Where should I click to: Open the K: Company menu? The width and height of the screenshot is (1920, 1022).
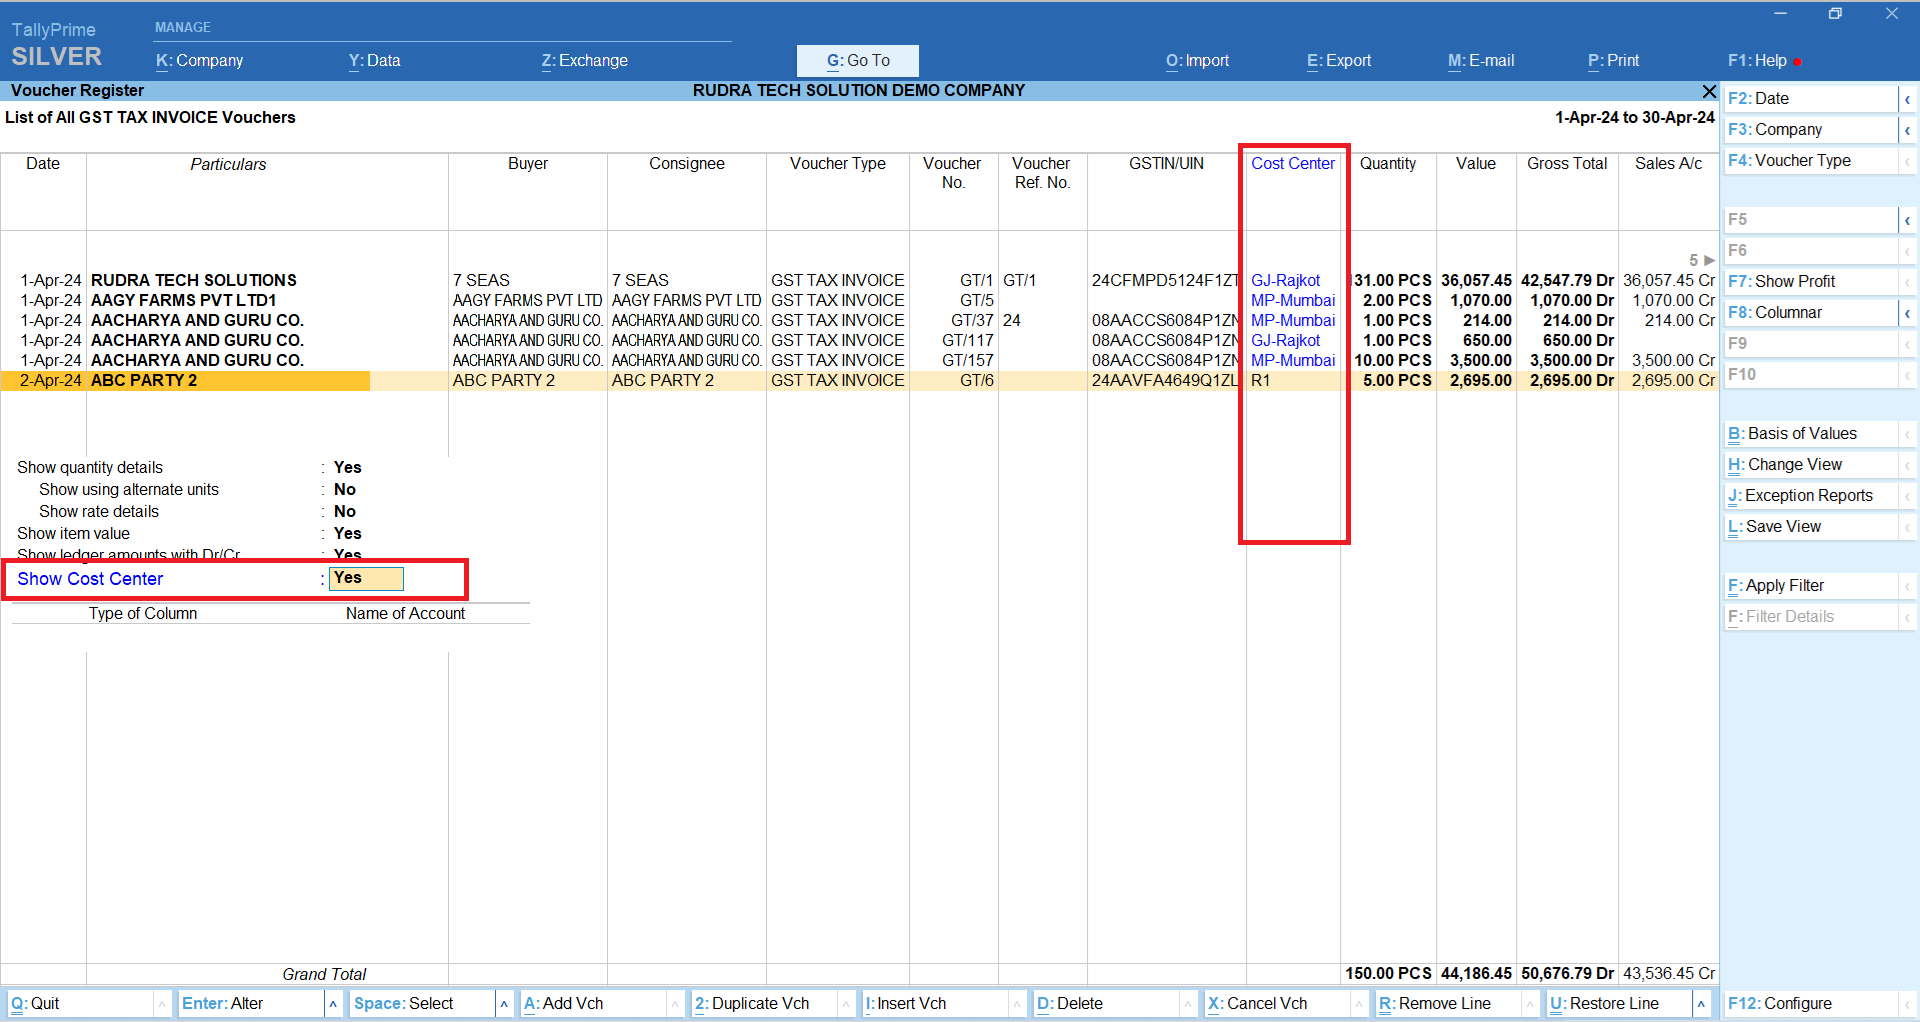[x=199, y=61]
